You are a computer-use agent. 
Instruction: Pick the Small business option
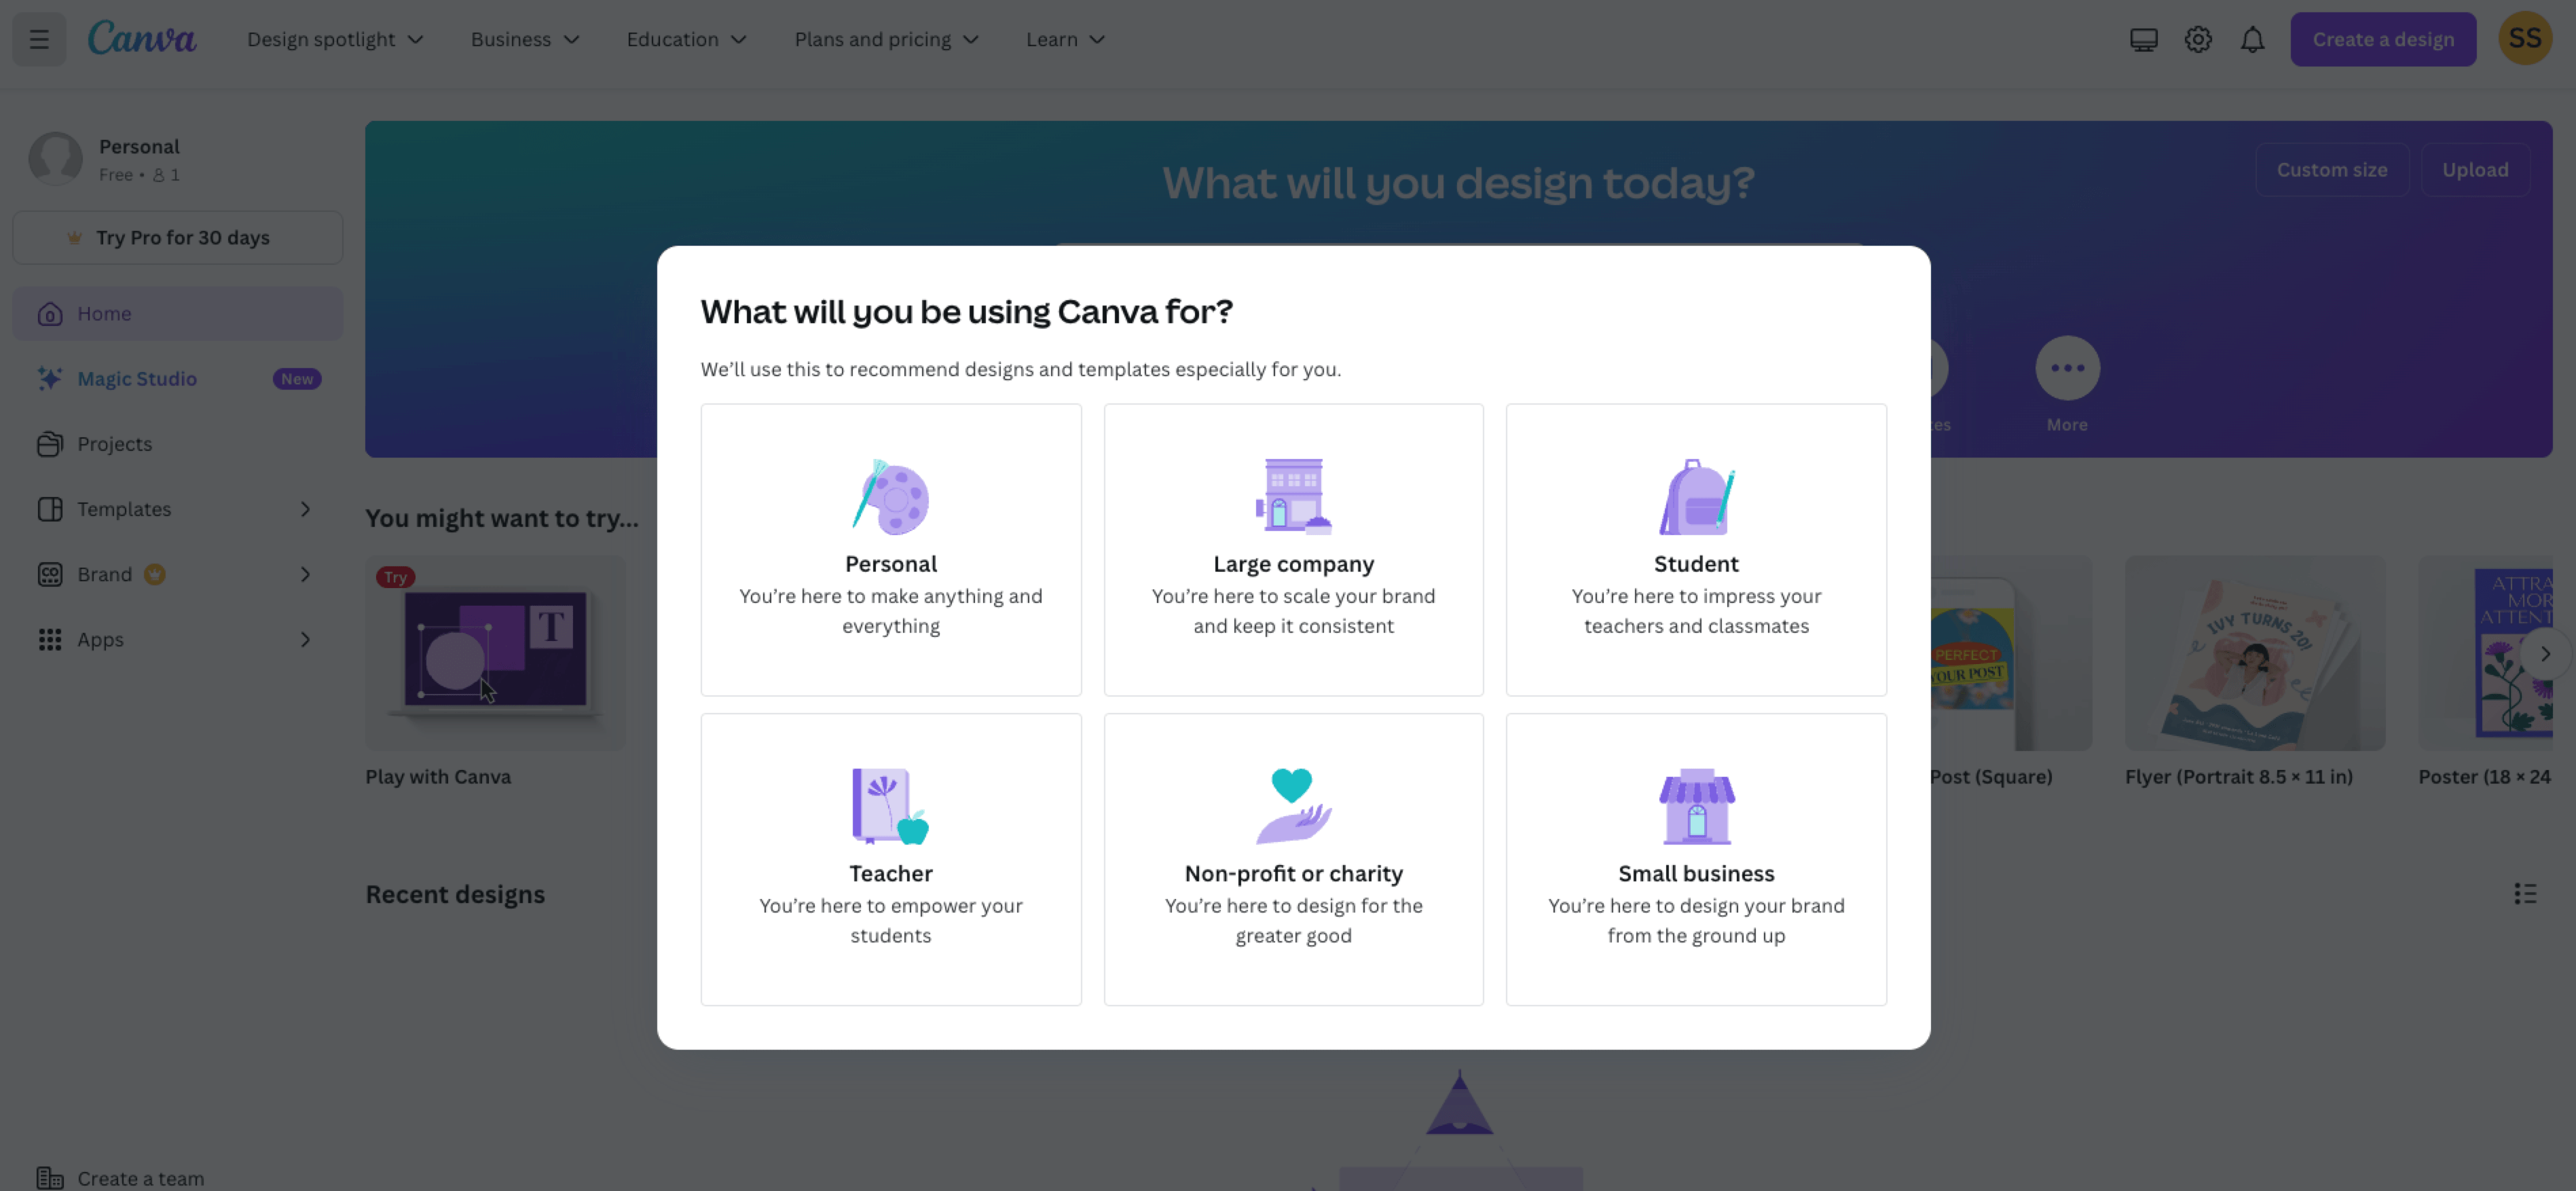pos(1695,858)
